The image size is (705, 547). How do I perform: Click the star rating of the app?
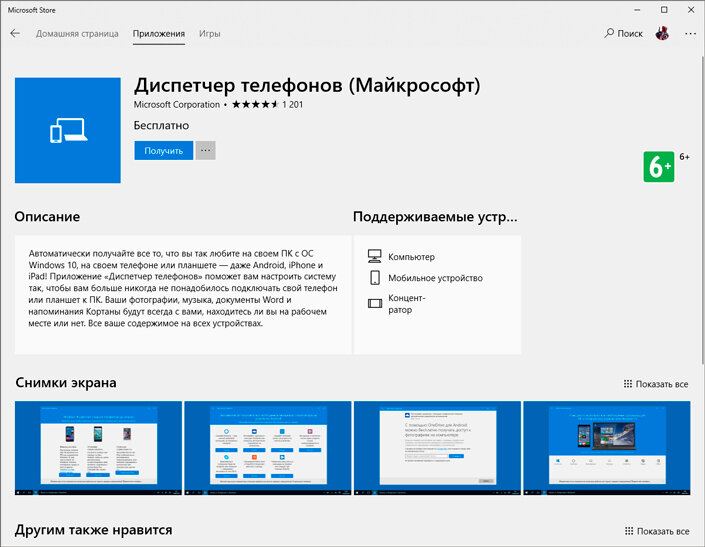255,105
